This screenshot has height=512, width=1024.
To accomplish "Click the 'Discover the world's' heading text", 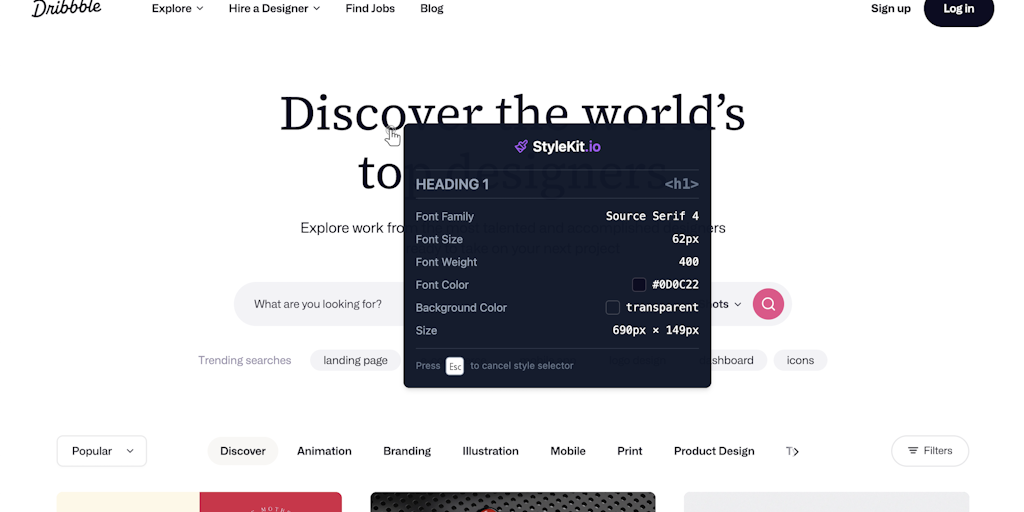I will click(x=513, y=114).
